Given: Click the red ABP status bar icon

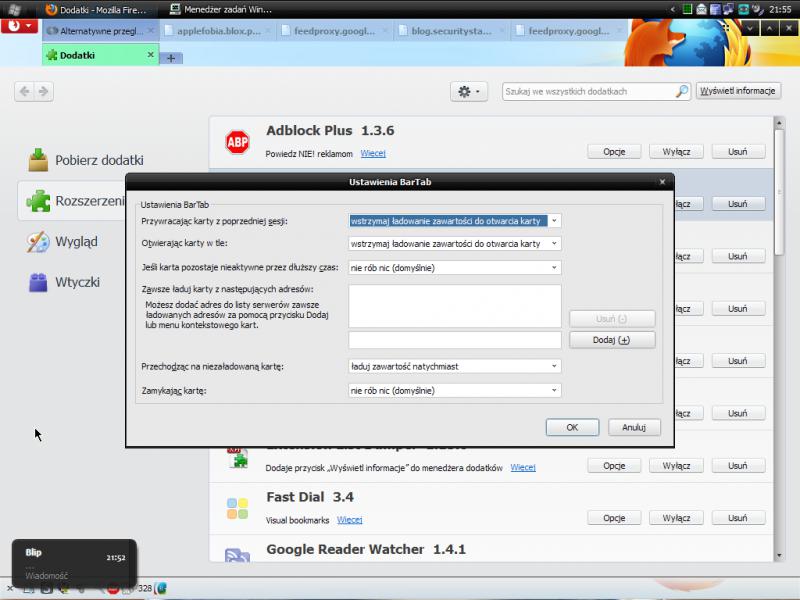Looking at the screenshot, I should (113, 589).
